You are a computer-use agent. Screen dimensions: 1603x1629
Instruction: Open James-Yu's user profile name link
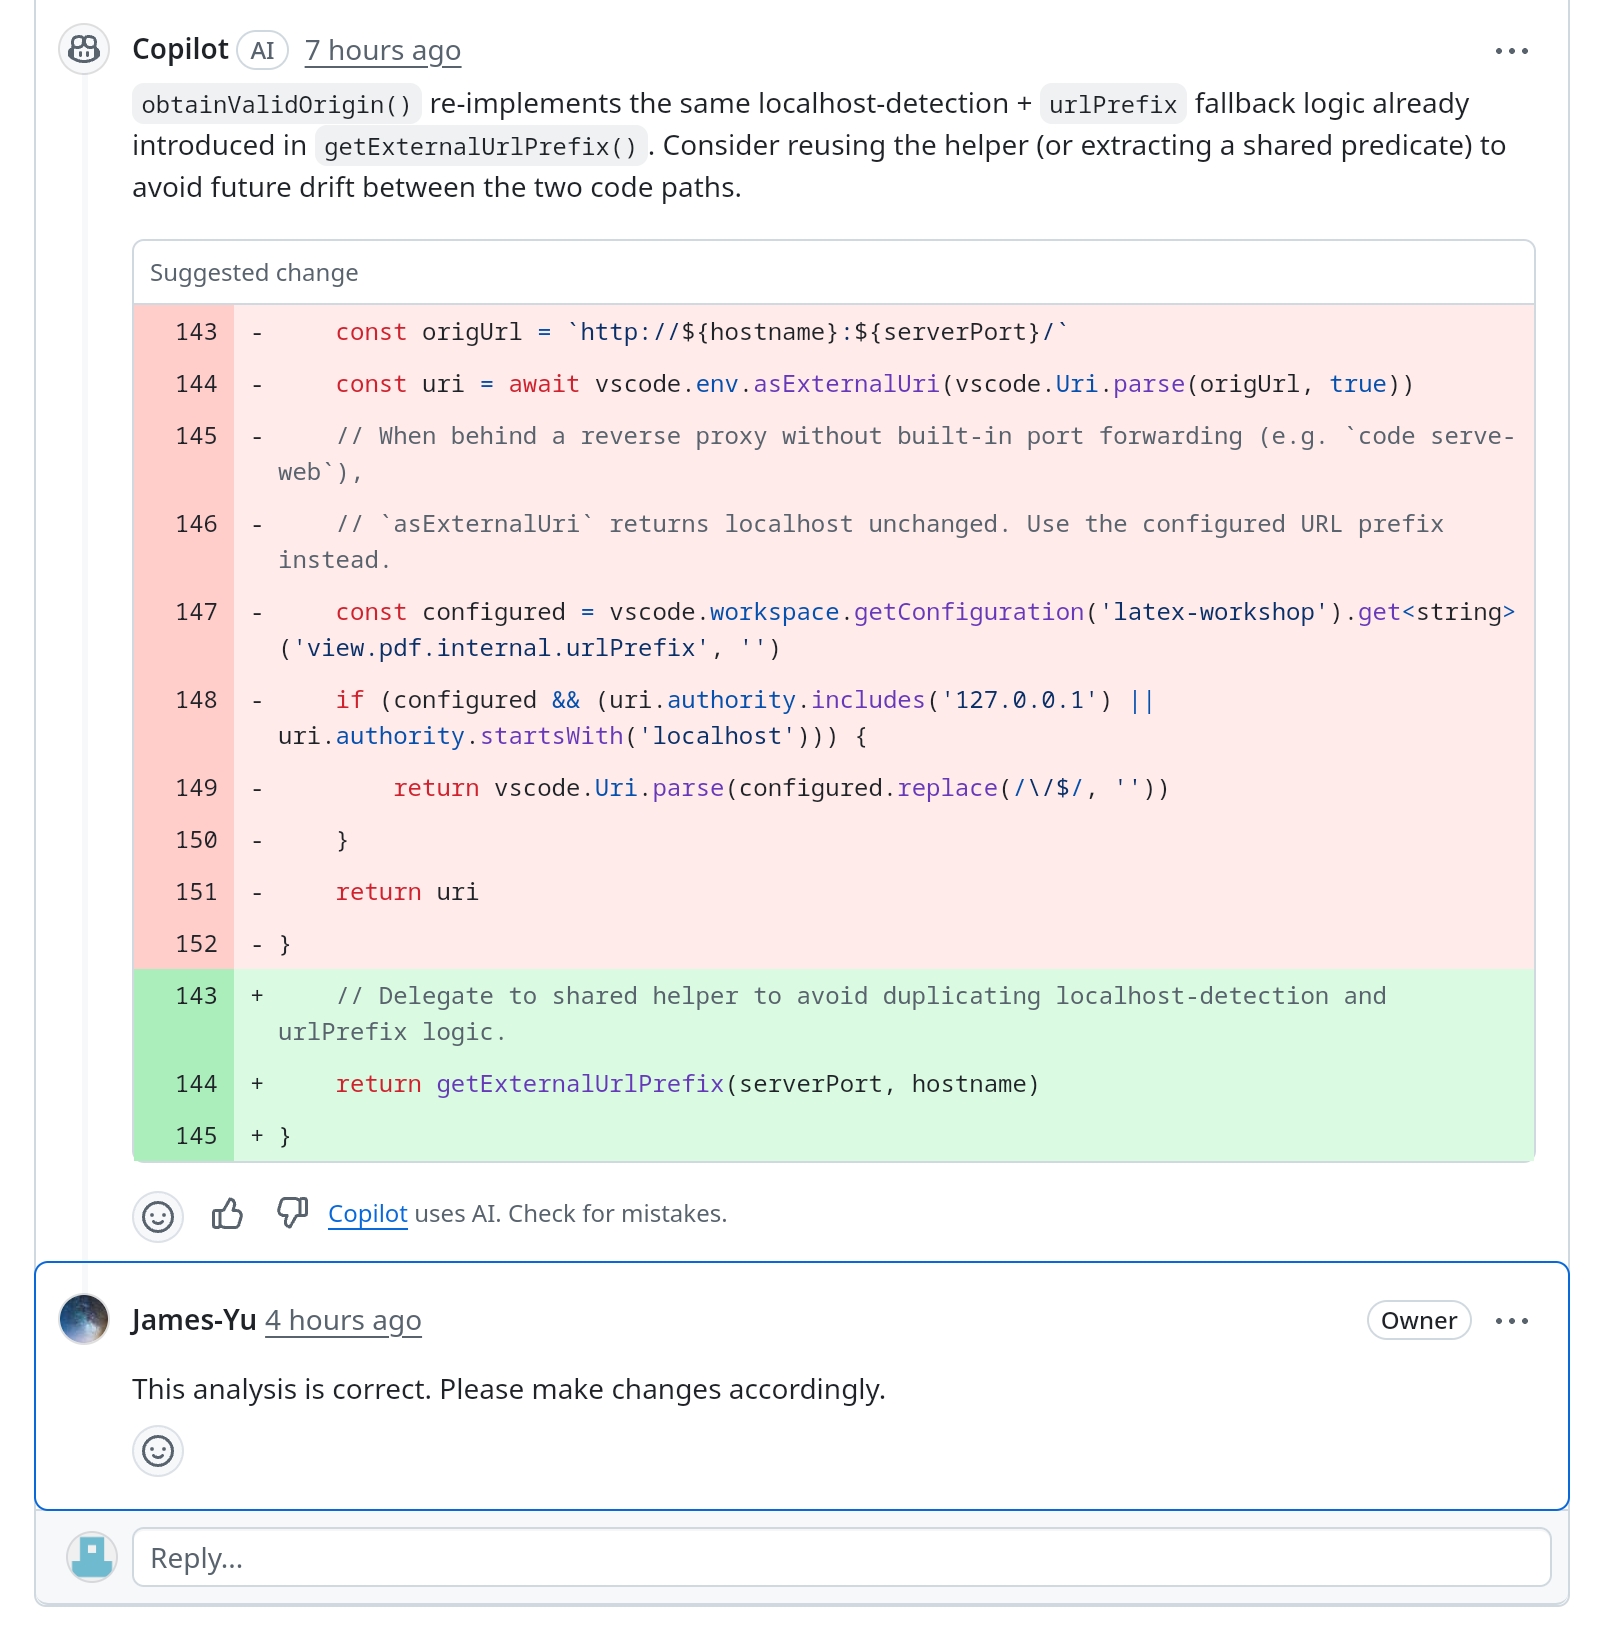194,1320
